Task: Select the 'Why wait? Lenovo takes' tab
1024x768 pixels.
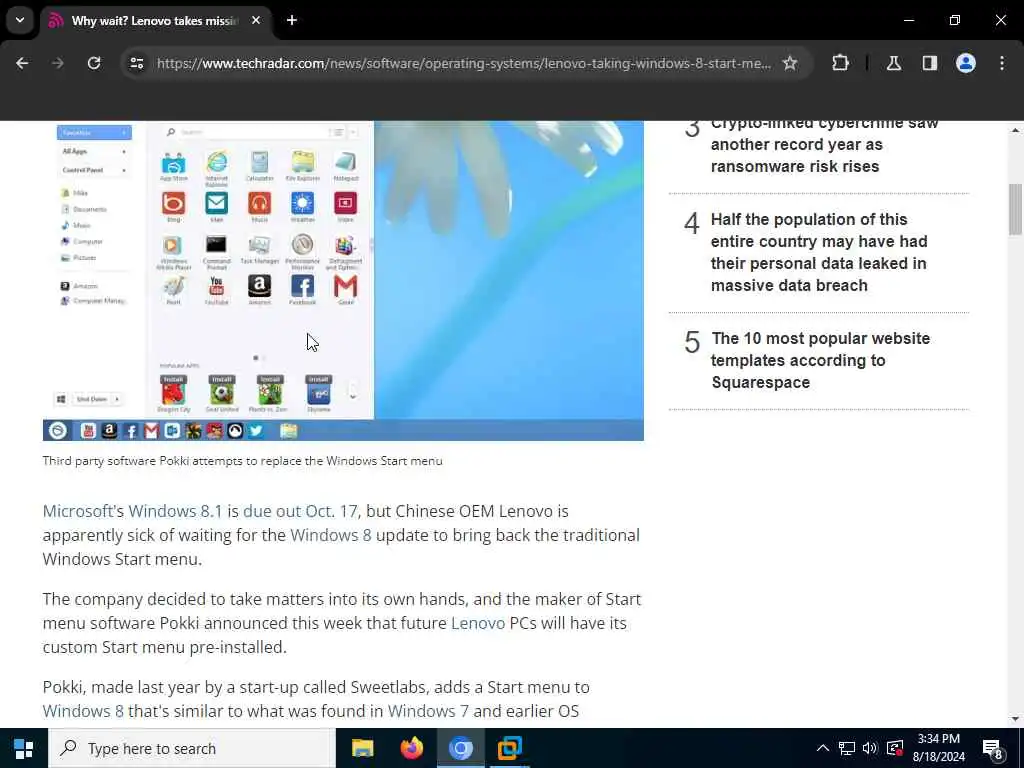Action: point(155,21)
